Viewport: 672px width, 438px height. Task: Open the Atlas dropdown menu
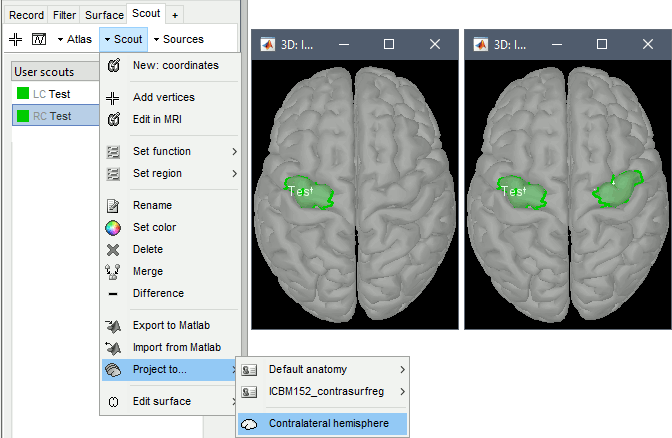point(74,39)
